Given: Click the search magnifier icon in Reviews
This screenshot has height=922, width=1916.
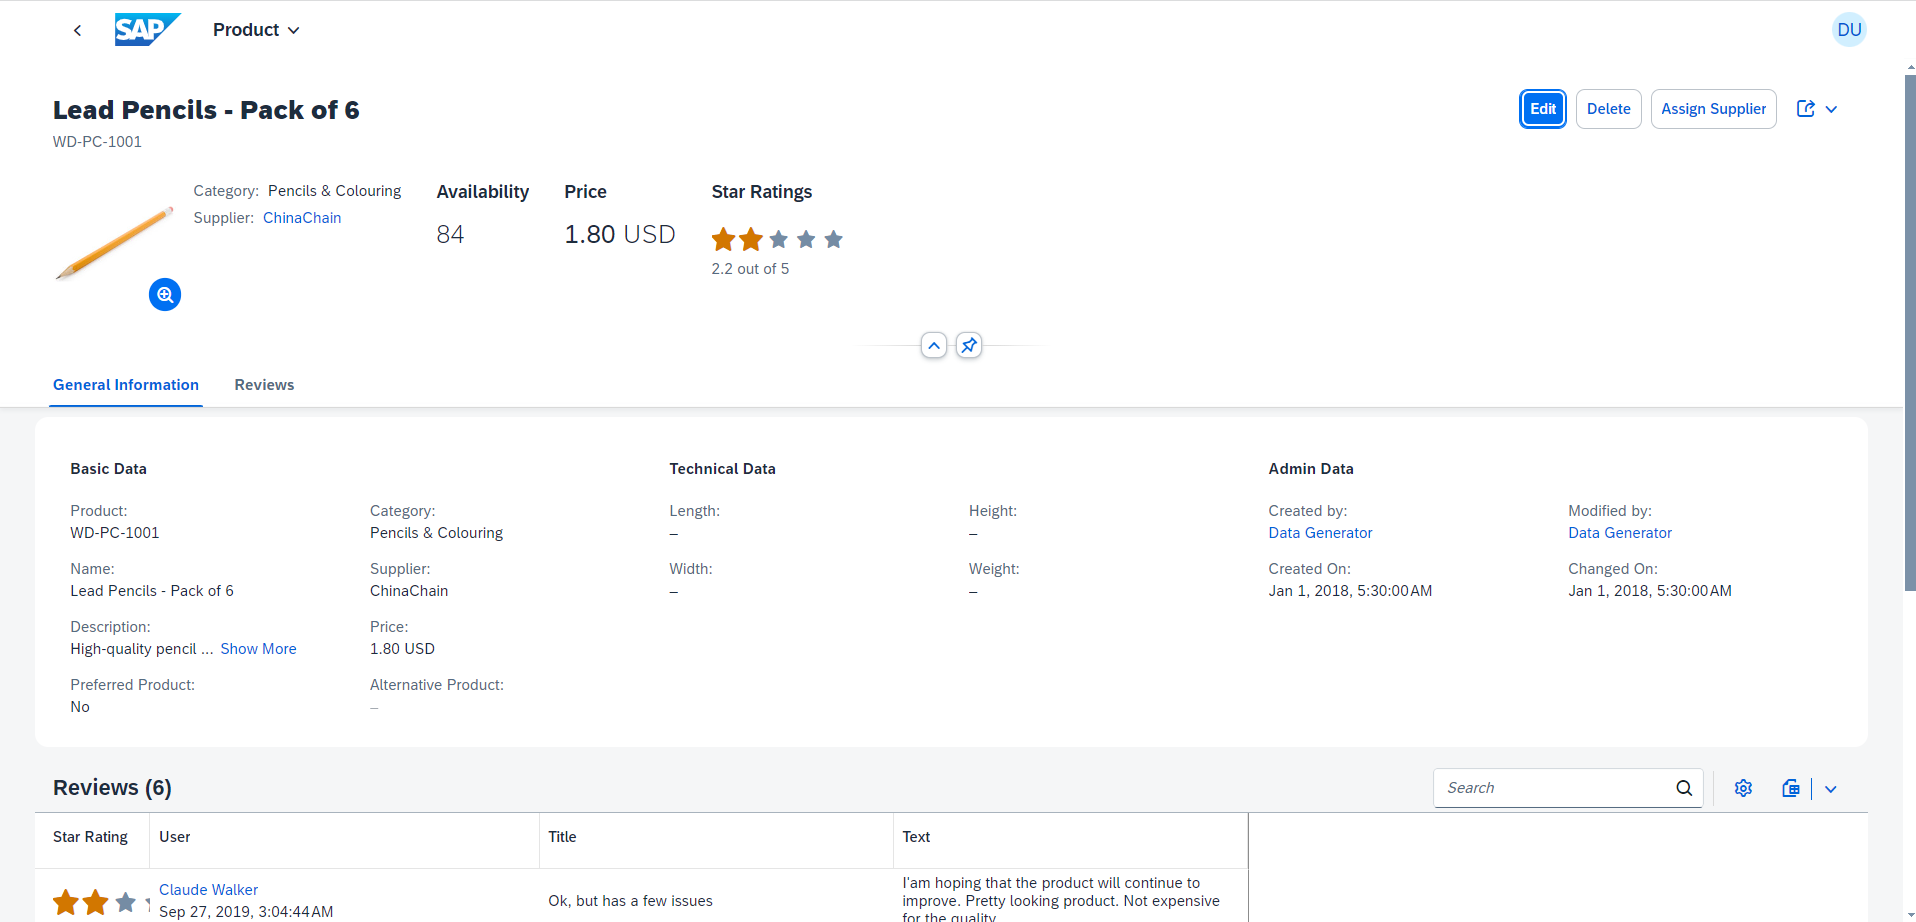Looking at the screenshot, I should point(1684,788).
